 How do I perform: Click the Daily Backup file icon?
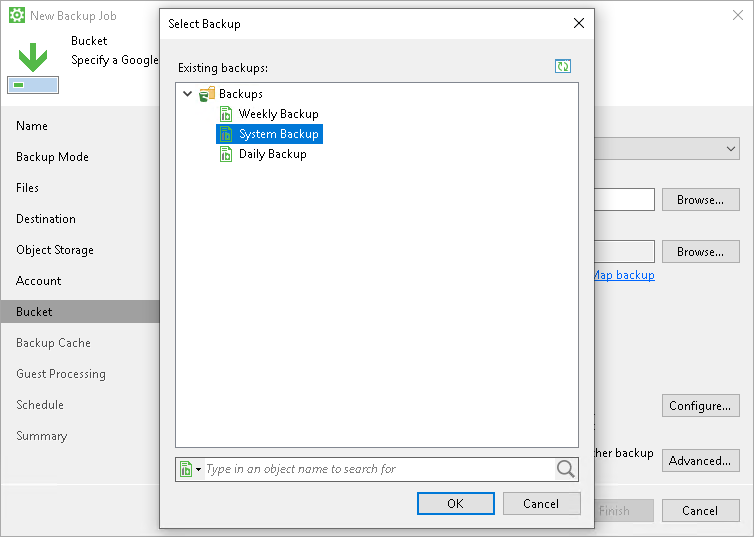(226, 154)
